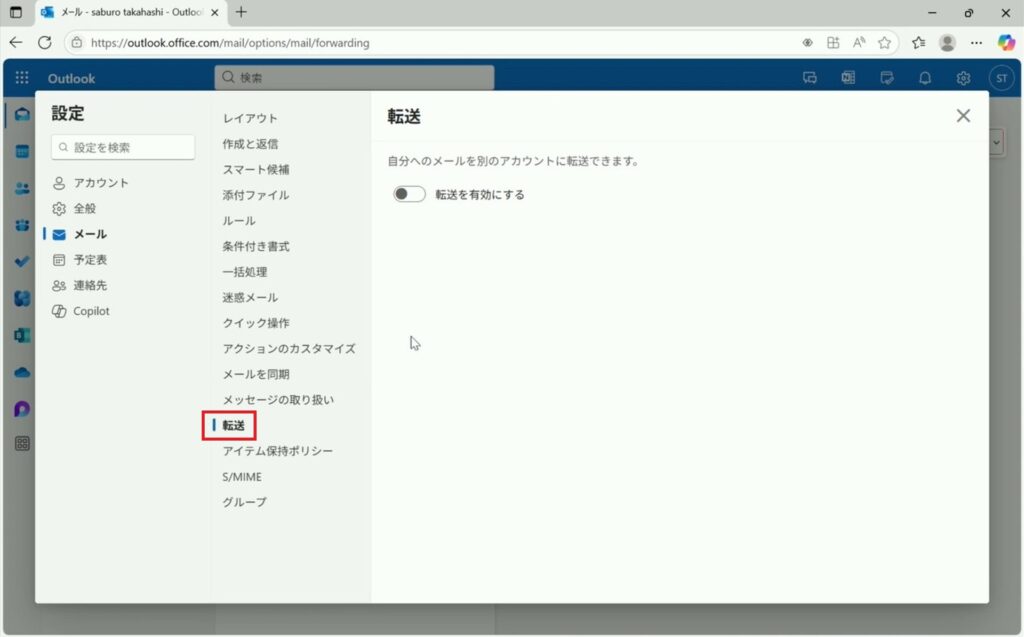
Task: Open the Outlook app launcher grid
Action: pyautogui.click(x=22, y=78)
